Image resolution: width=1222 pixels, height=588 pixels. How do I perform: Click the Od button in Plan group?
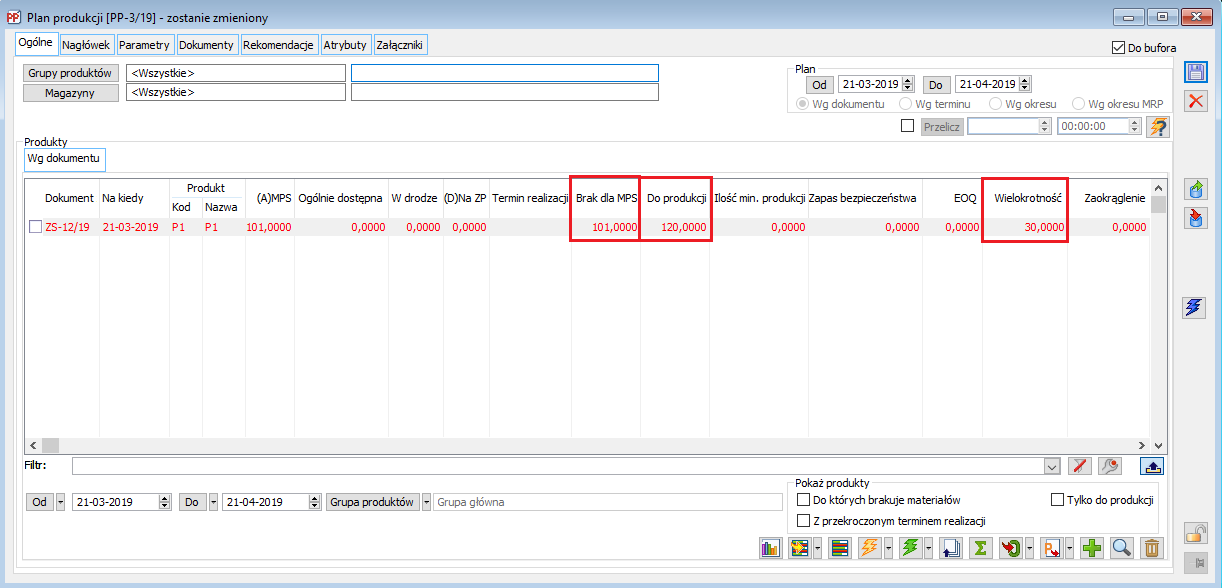tap(820, 85)
